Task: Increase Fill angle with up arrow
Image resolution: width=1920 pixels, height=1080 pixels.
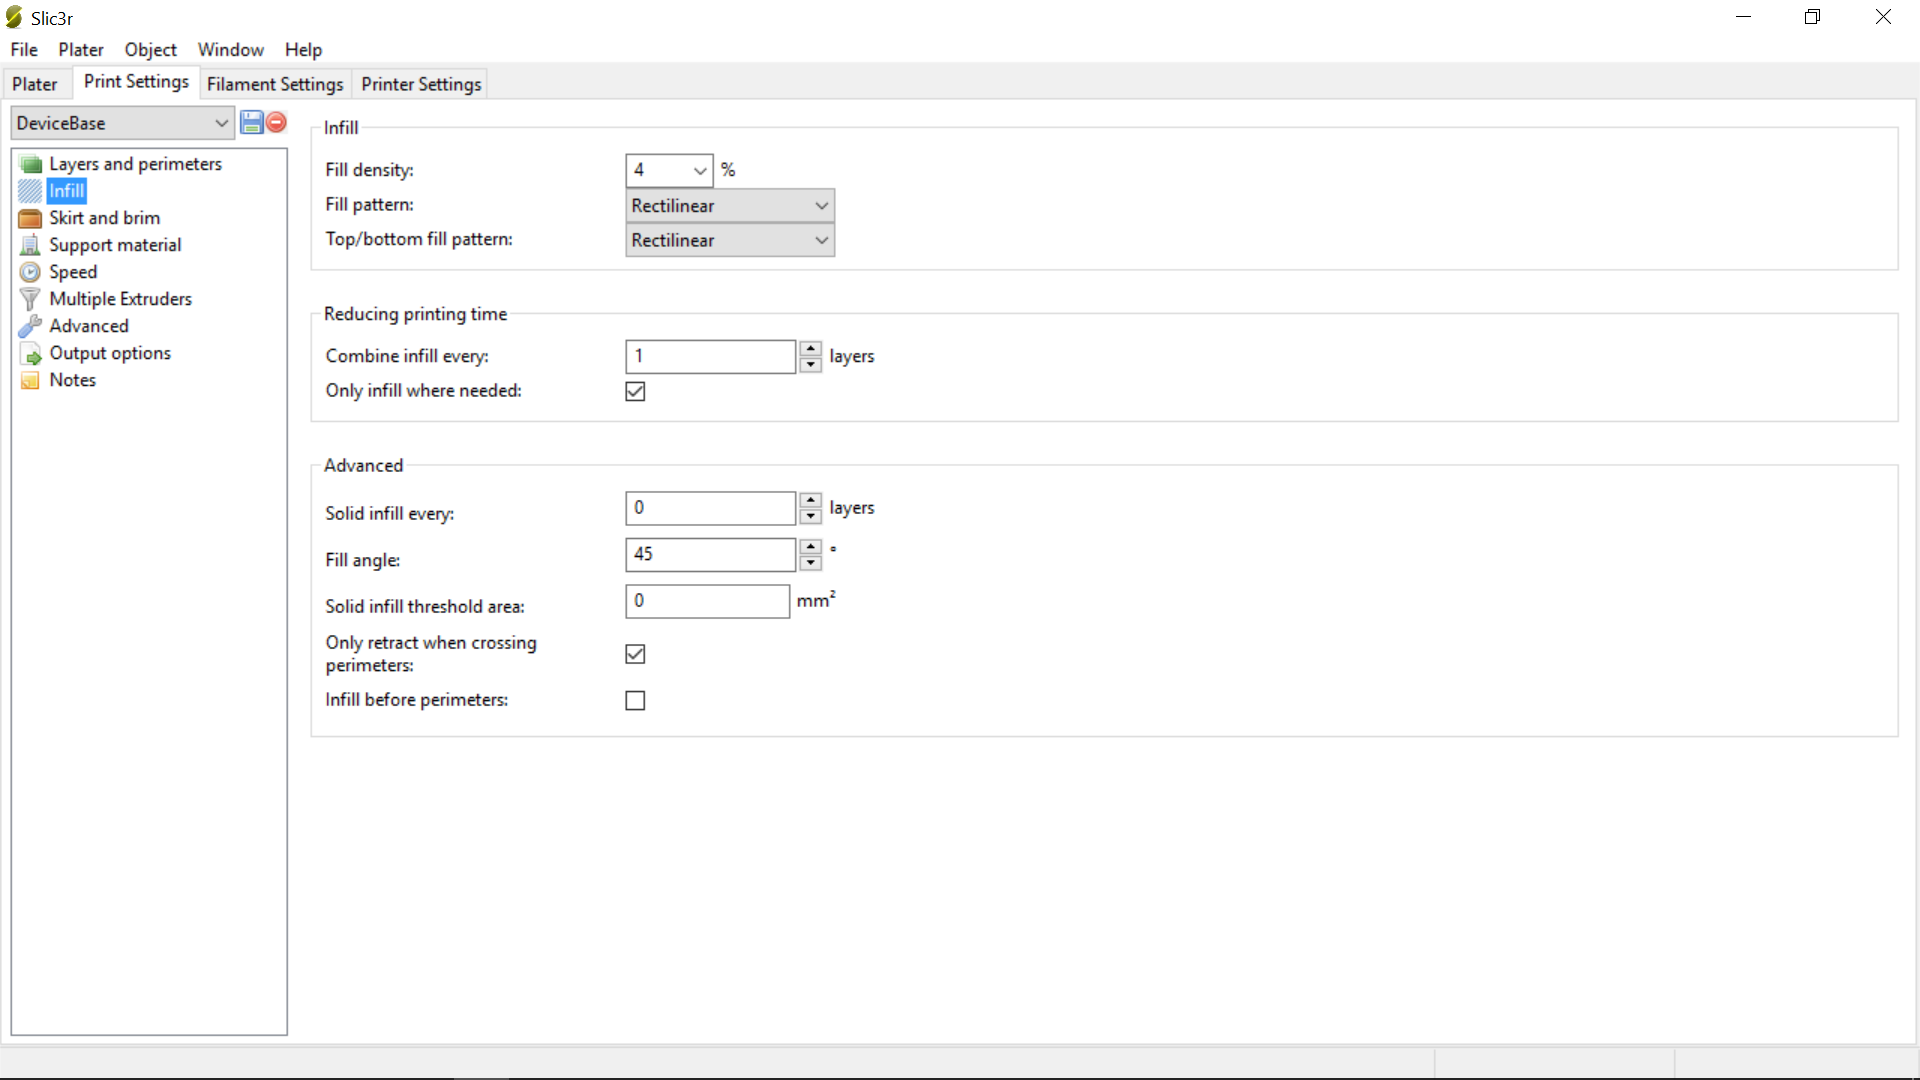Action: (811, 547)
